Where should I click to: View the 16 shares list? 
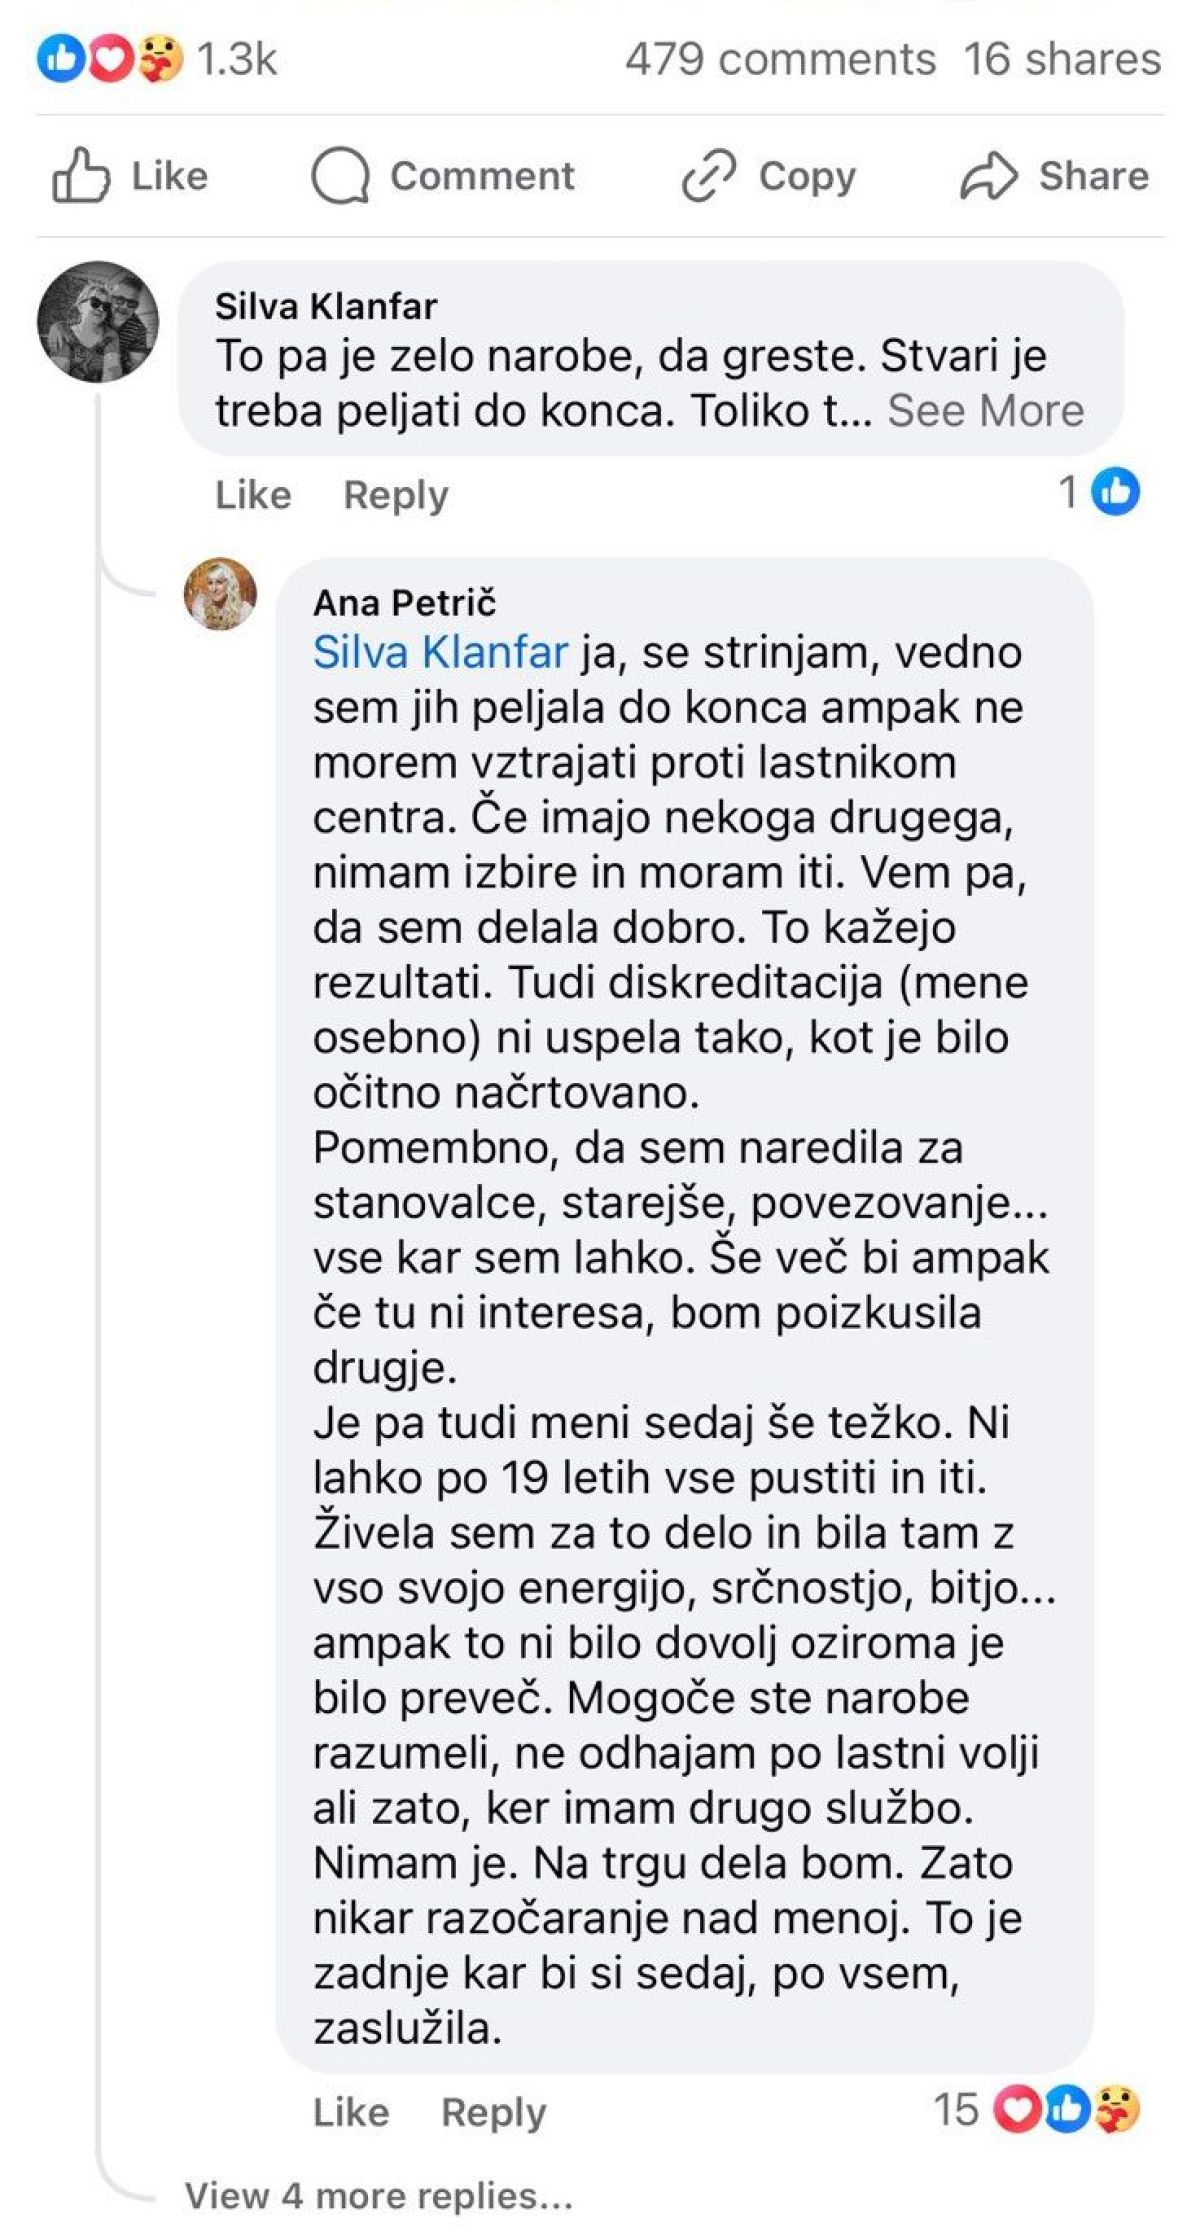(1062, 59)
